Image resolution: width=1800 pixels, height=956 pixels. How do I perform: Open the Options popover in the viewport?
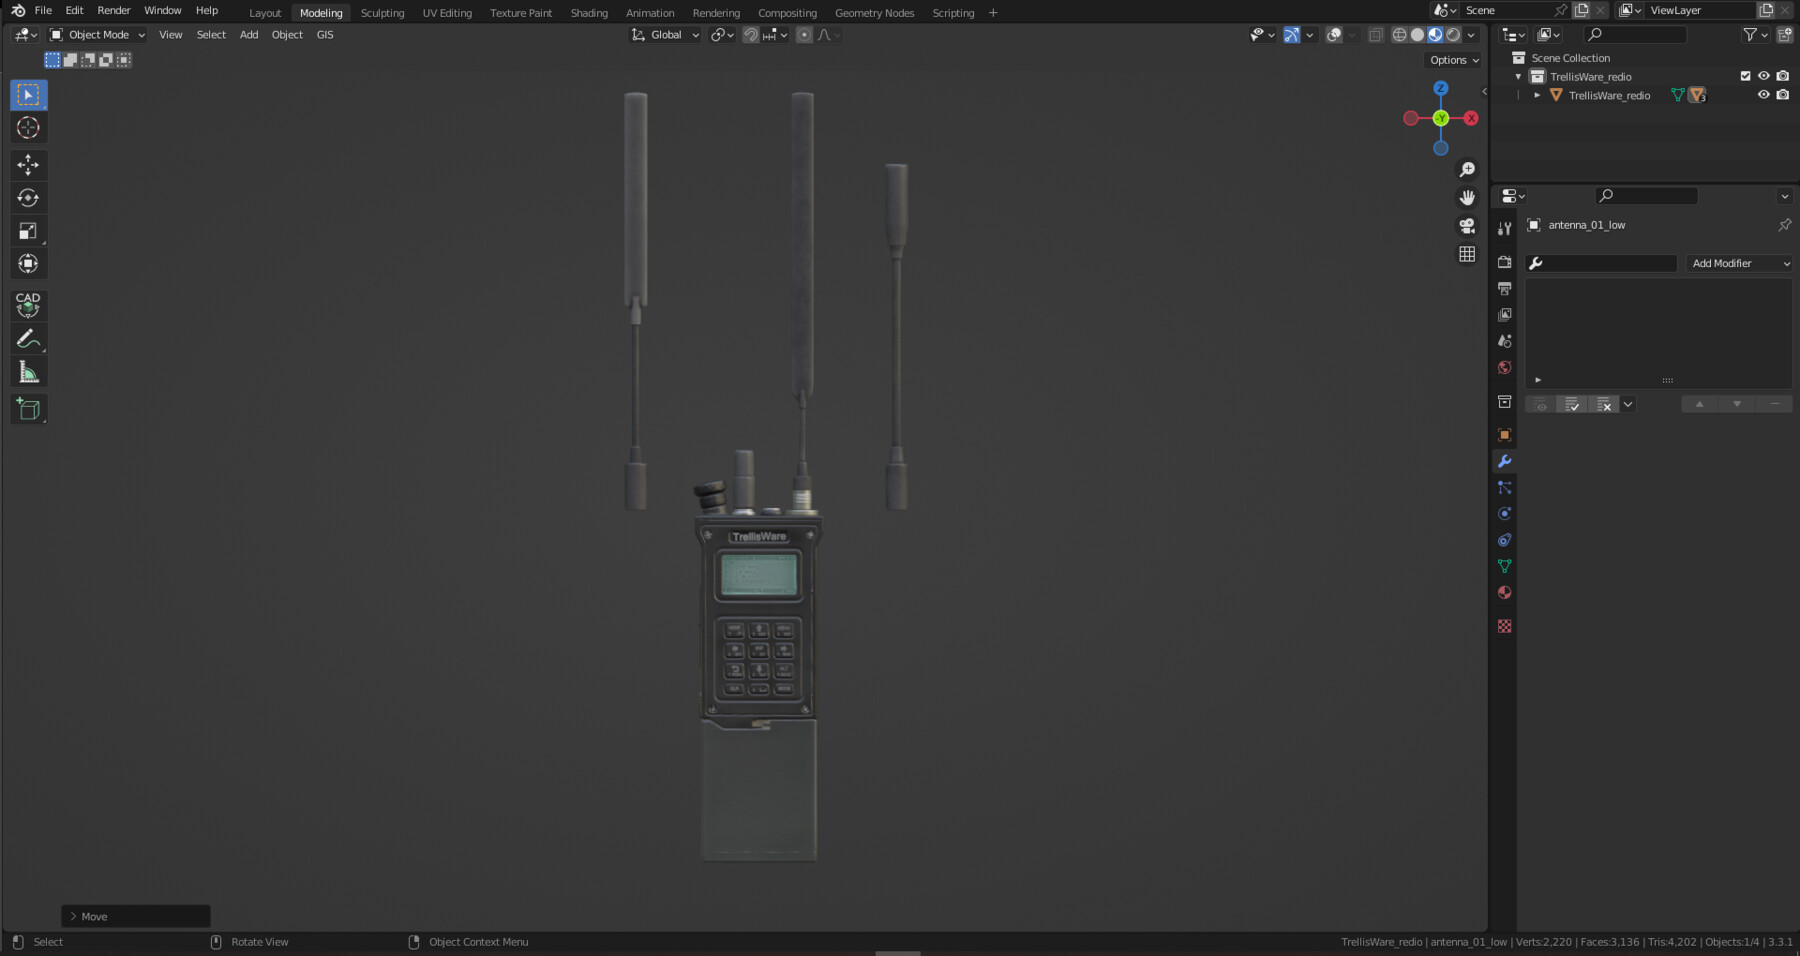pos(1452,60)
